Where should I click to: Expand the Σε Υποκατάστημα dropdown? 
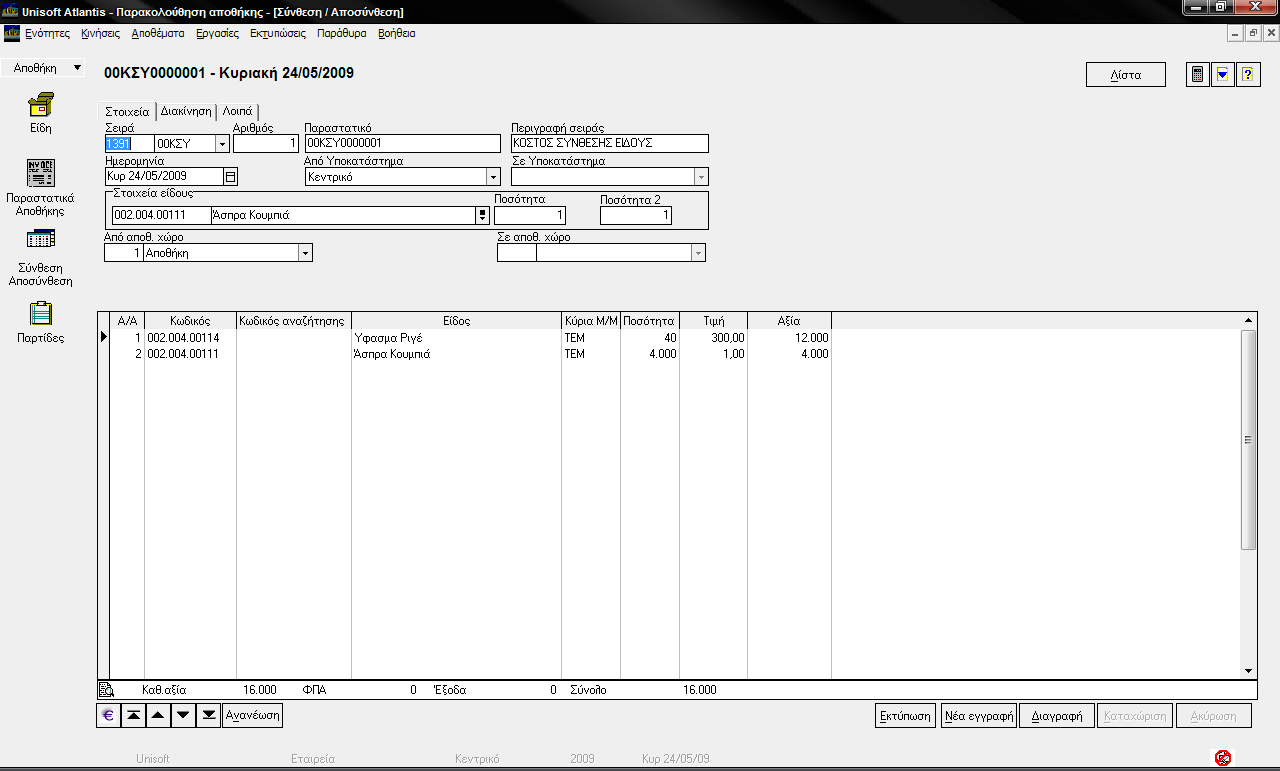(701, 177)
